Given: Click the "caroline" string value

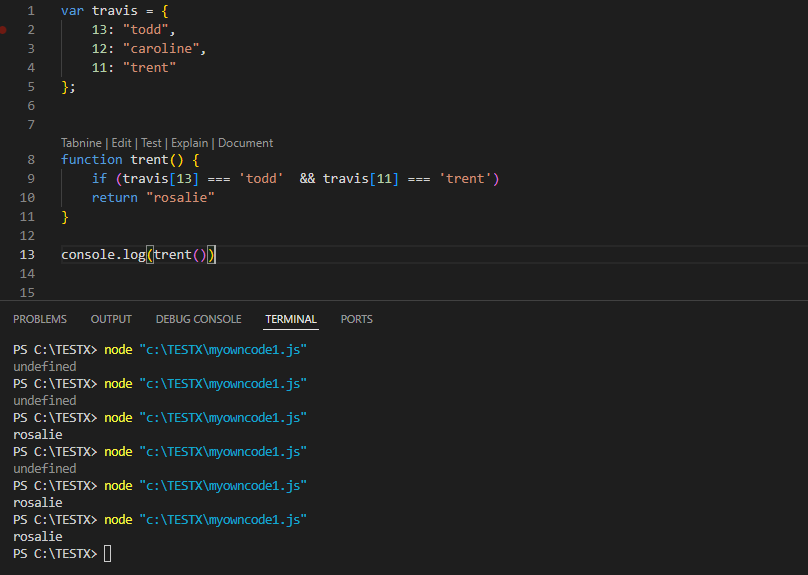Looking at the screenshot, I should coord(161,49).
